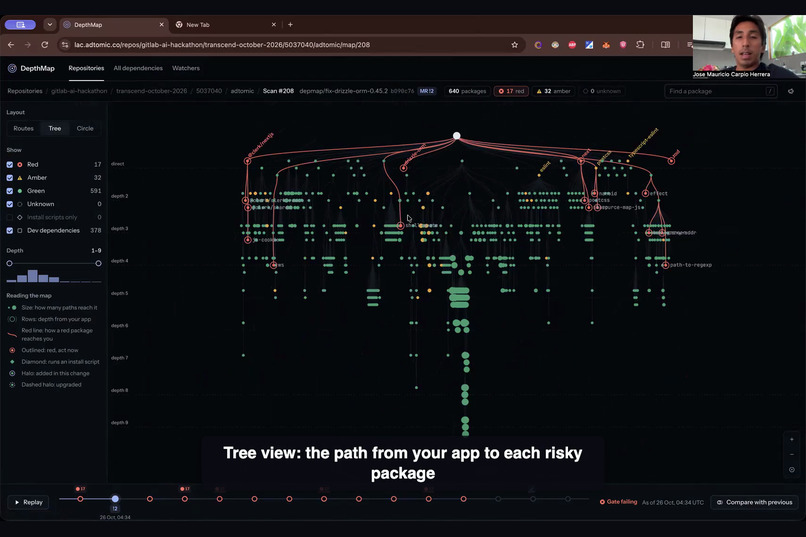Click the depmap/fix-drizzle-orm-0.45.2 branch text
This screenshot has height=537, width=806.
[x=343, y=91]
